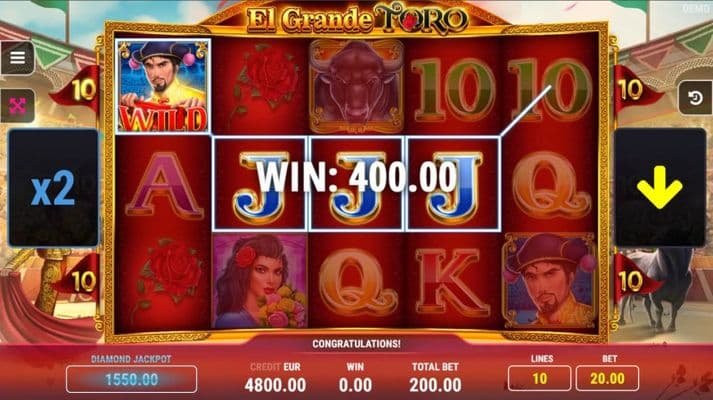Click the red K symbol

[x=452, y=282]
